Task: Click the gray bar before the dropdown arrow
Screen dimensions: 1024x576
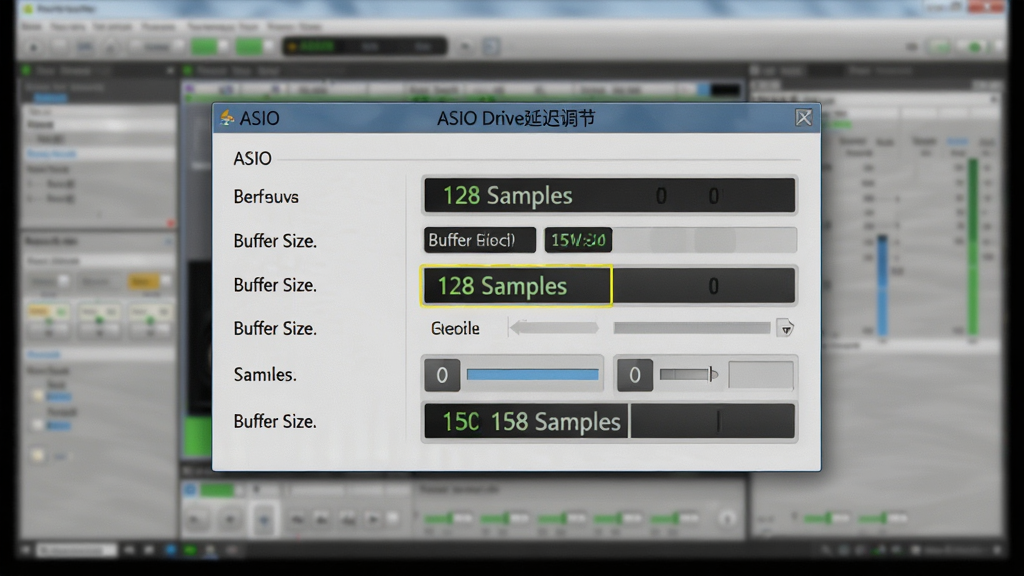Action: (x=692, y=328)
